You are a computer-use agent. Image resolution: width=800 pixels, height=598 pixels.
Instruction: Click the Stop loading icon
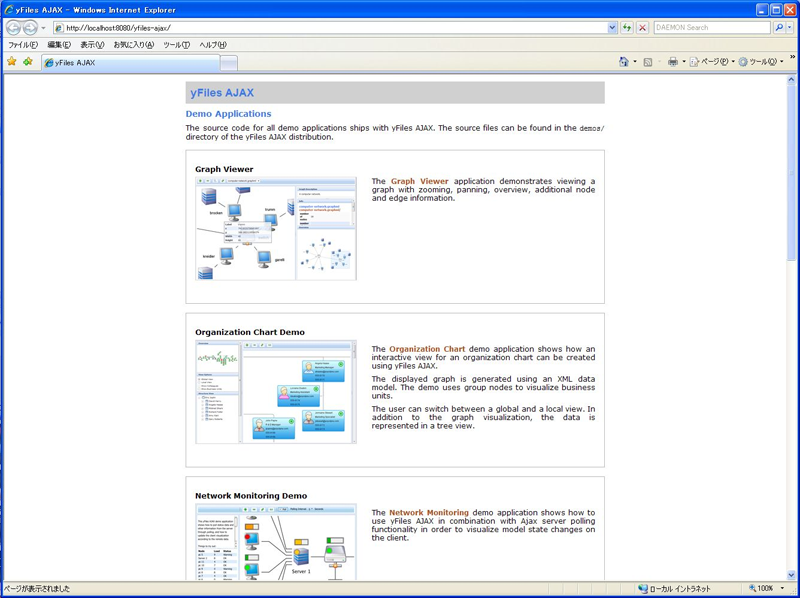pos(642,28)
